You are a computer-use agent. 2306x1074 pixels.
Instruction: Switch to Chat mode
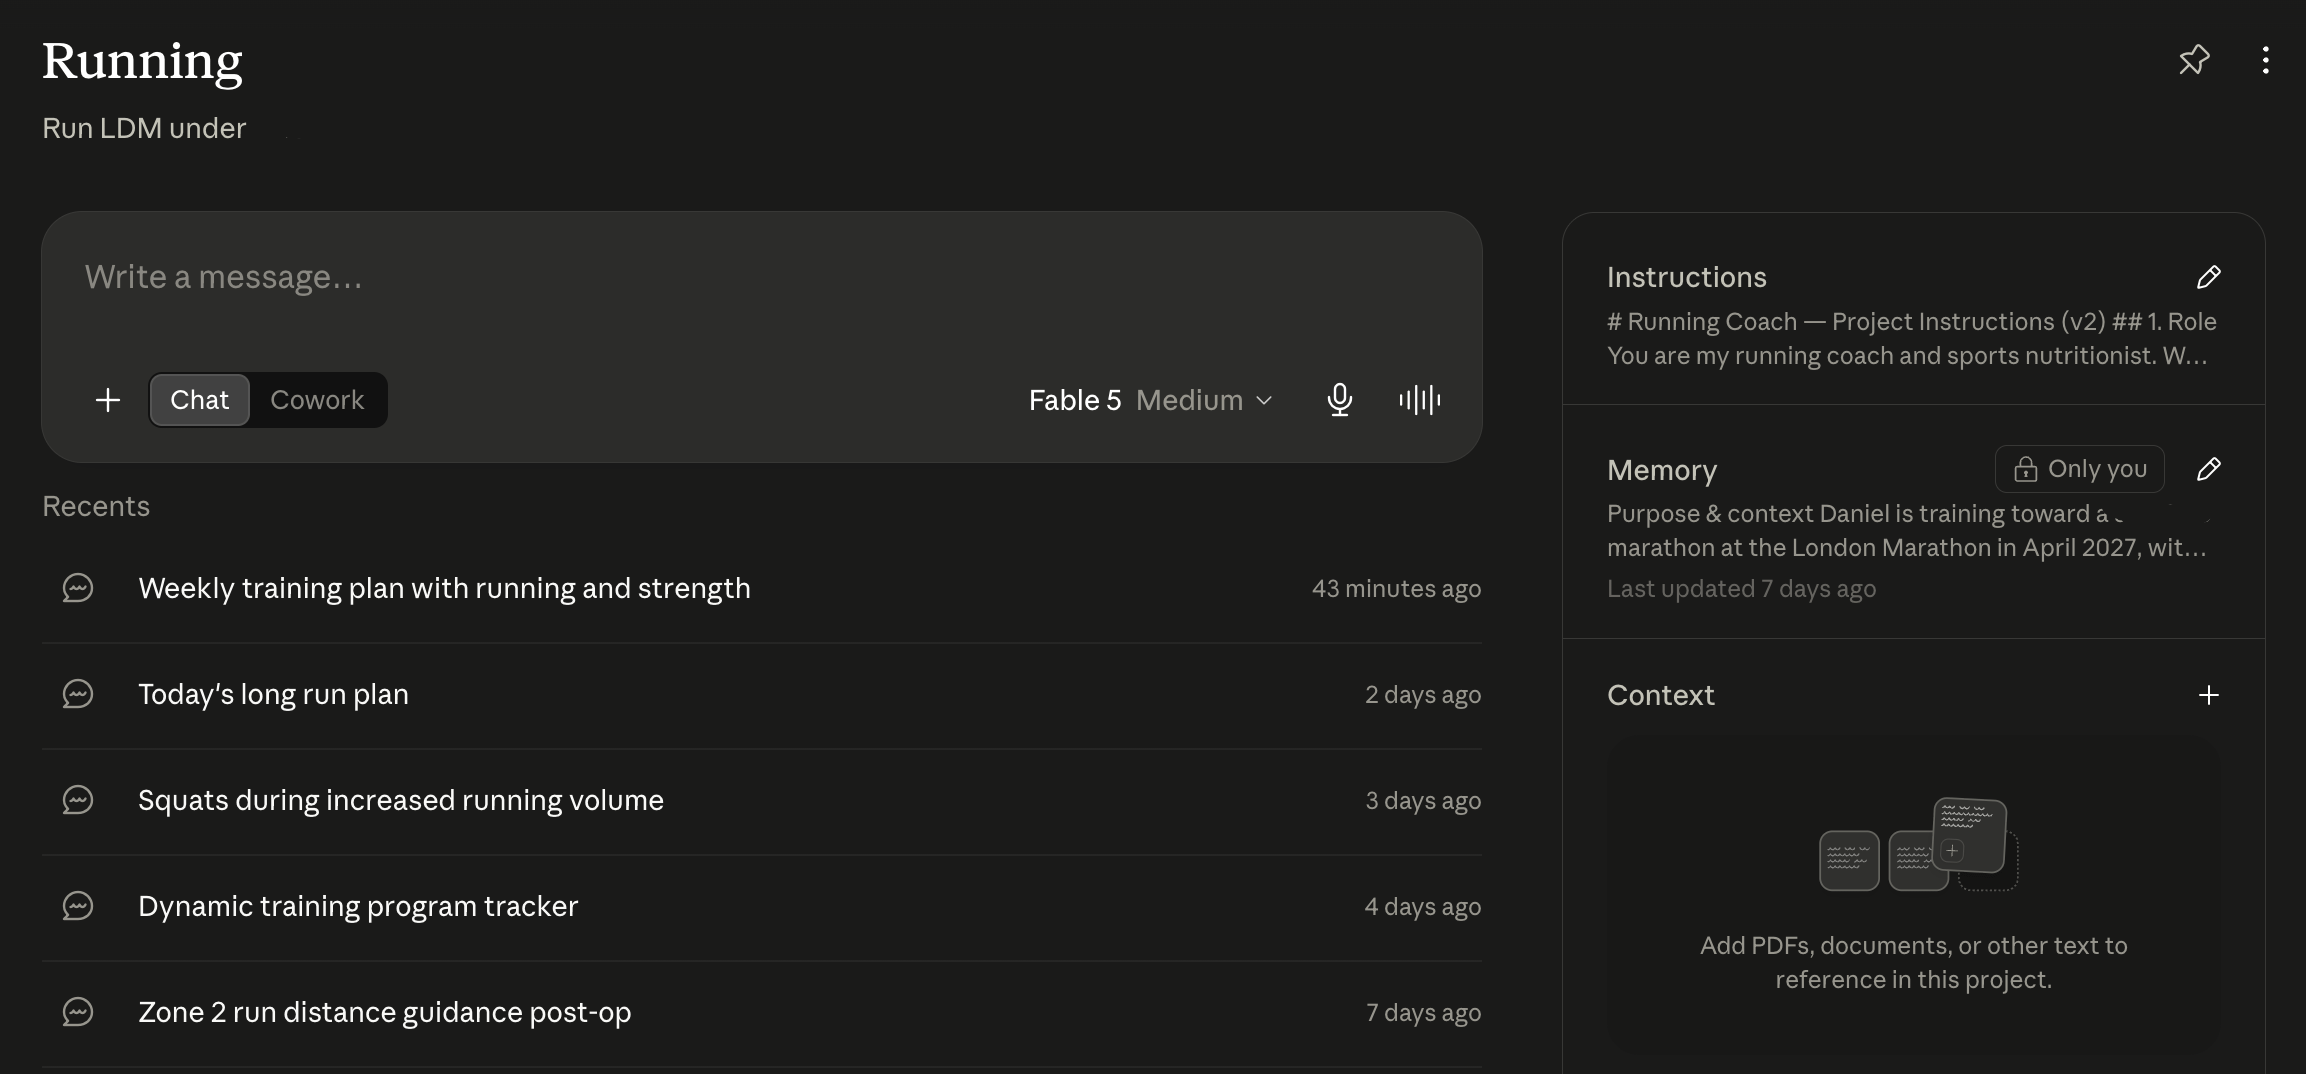click(199, 400)
